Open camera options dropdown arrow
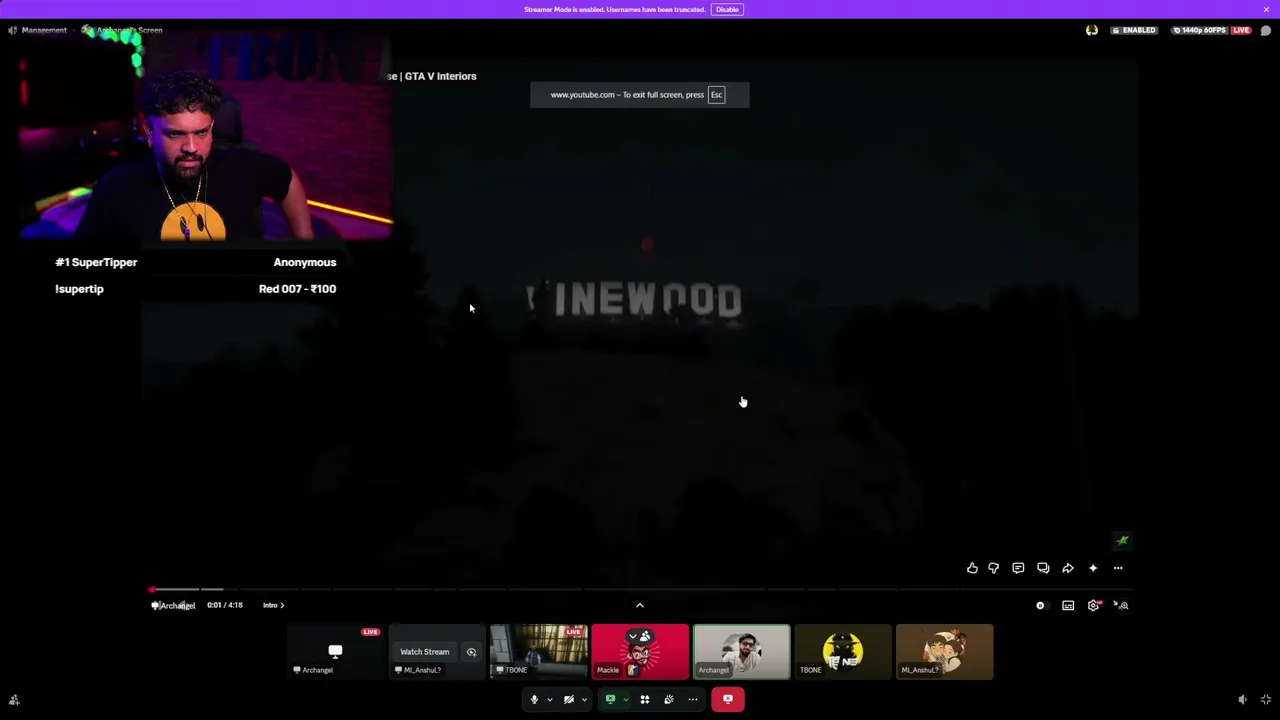 point(584,699)
